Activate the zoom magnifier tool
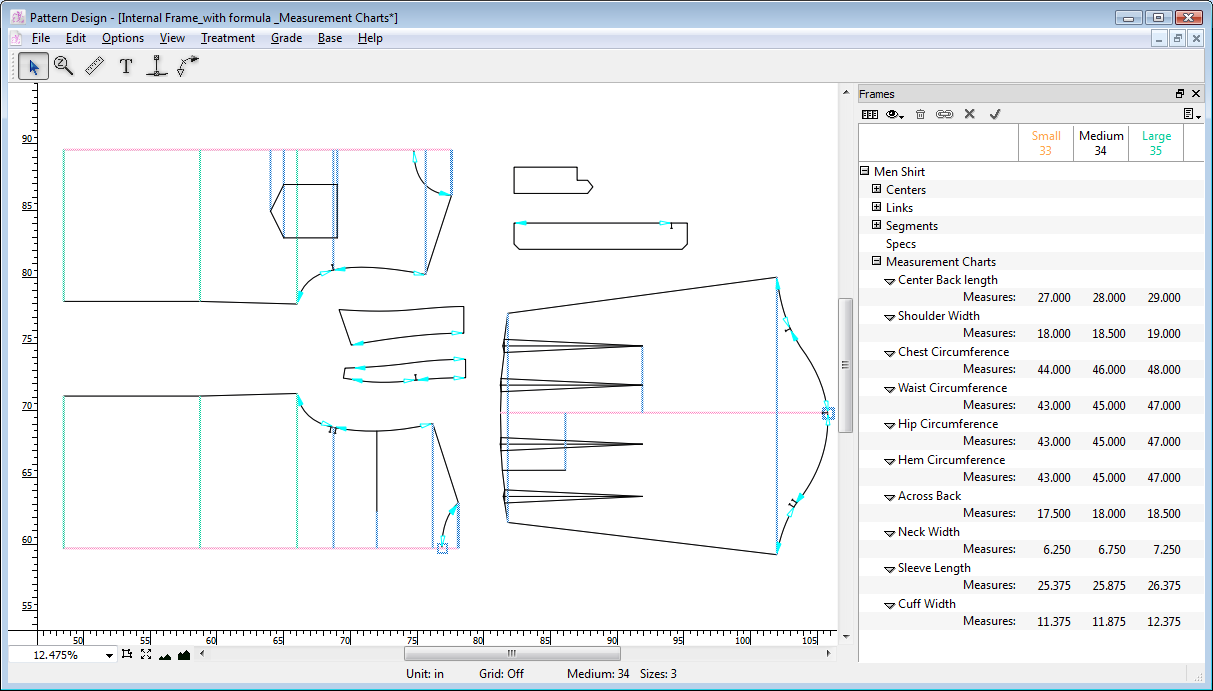 point(63,66)
